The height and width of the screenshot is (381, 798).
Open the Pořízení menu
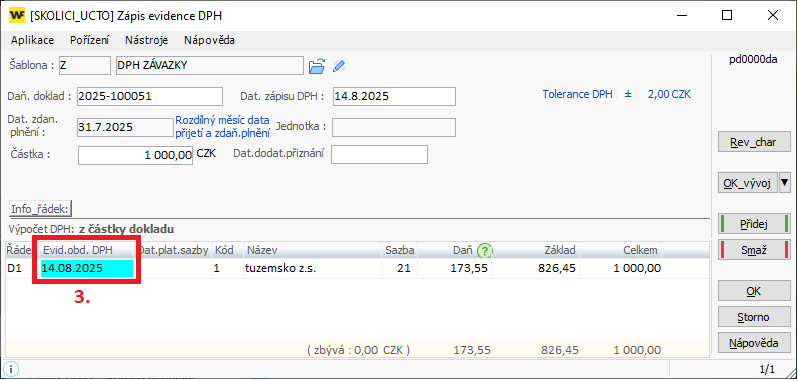(90, 40)
